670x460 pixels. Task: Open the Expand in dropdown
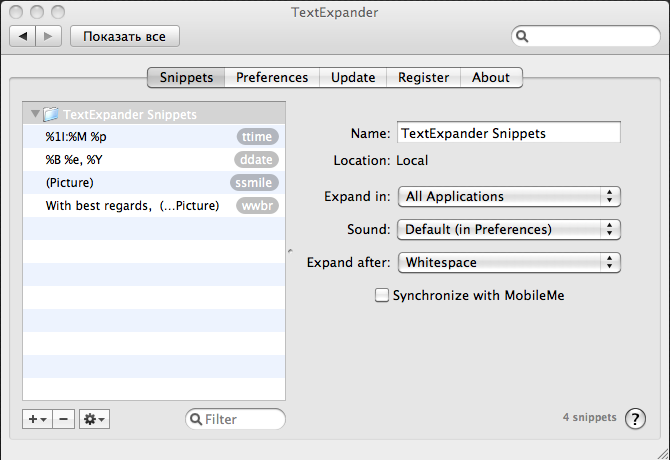click(x=509, y=196)
